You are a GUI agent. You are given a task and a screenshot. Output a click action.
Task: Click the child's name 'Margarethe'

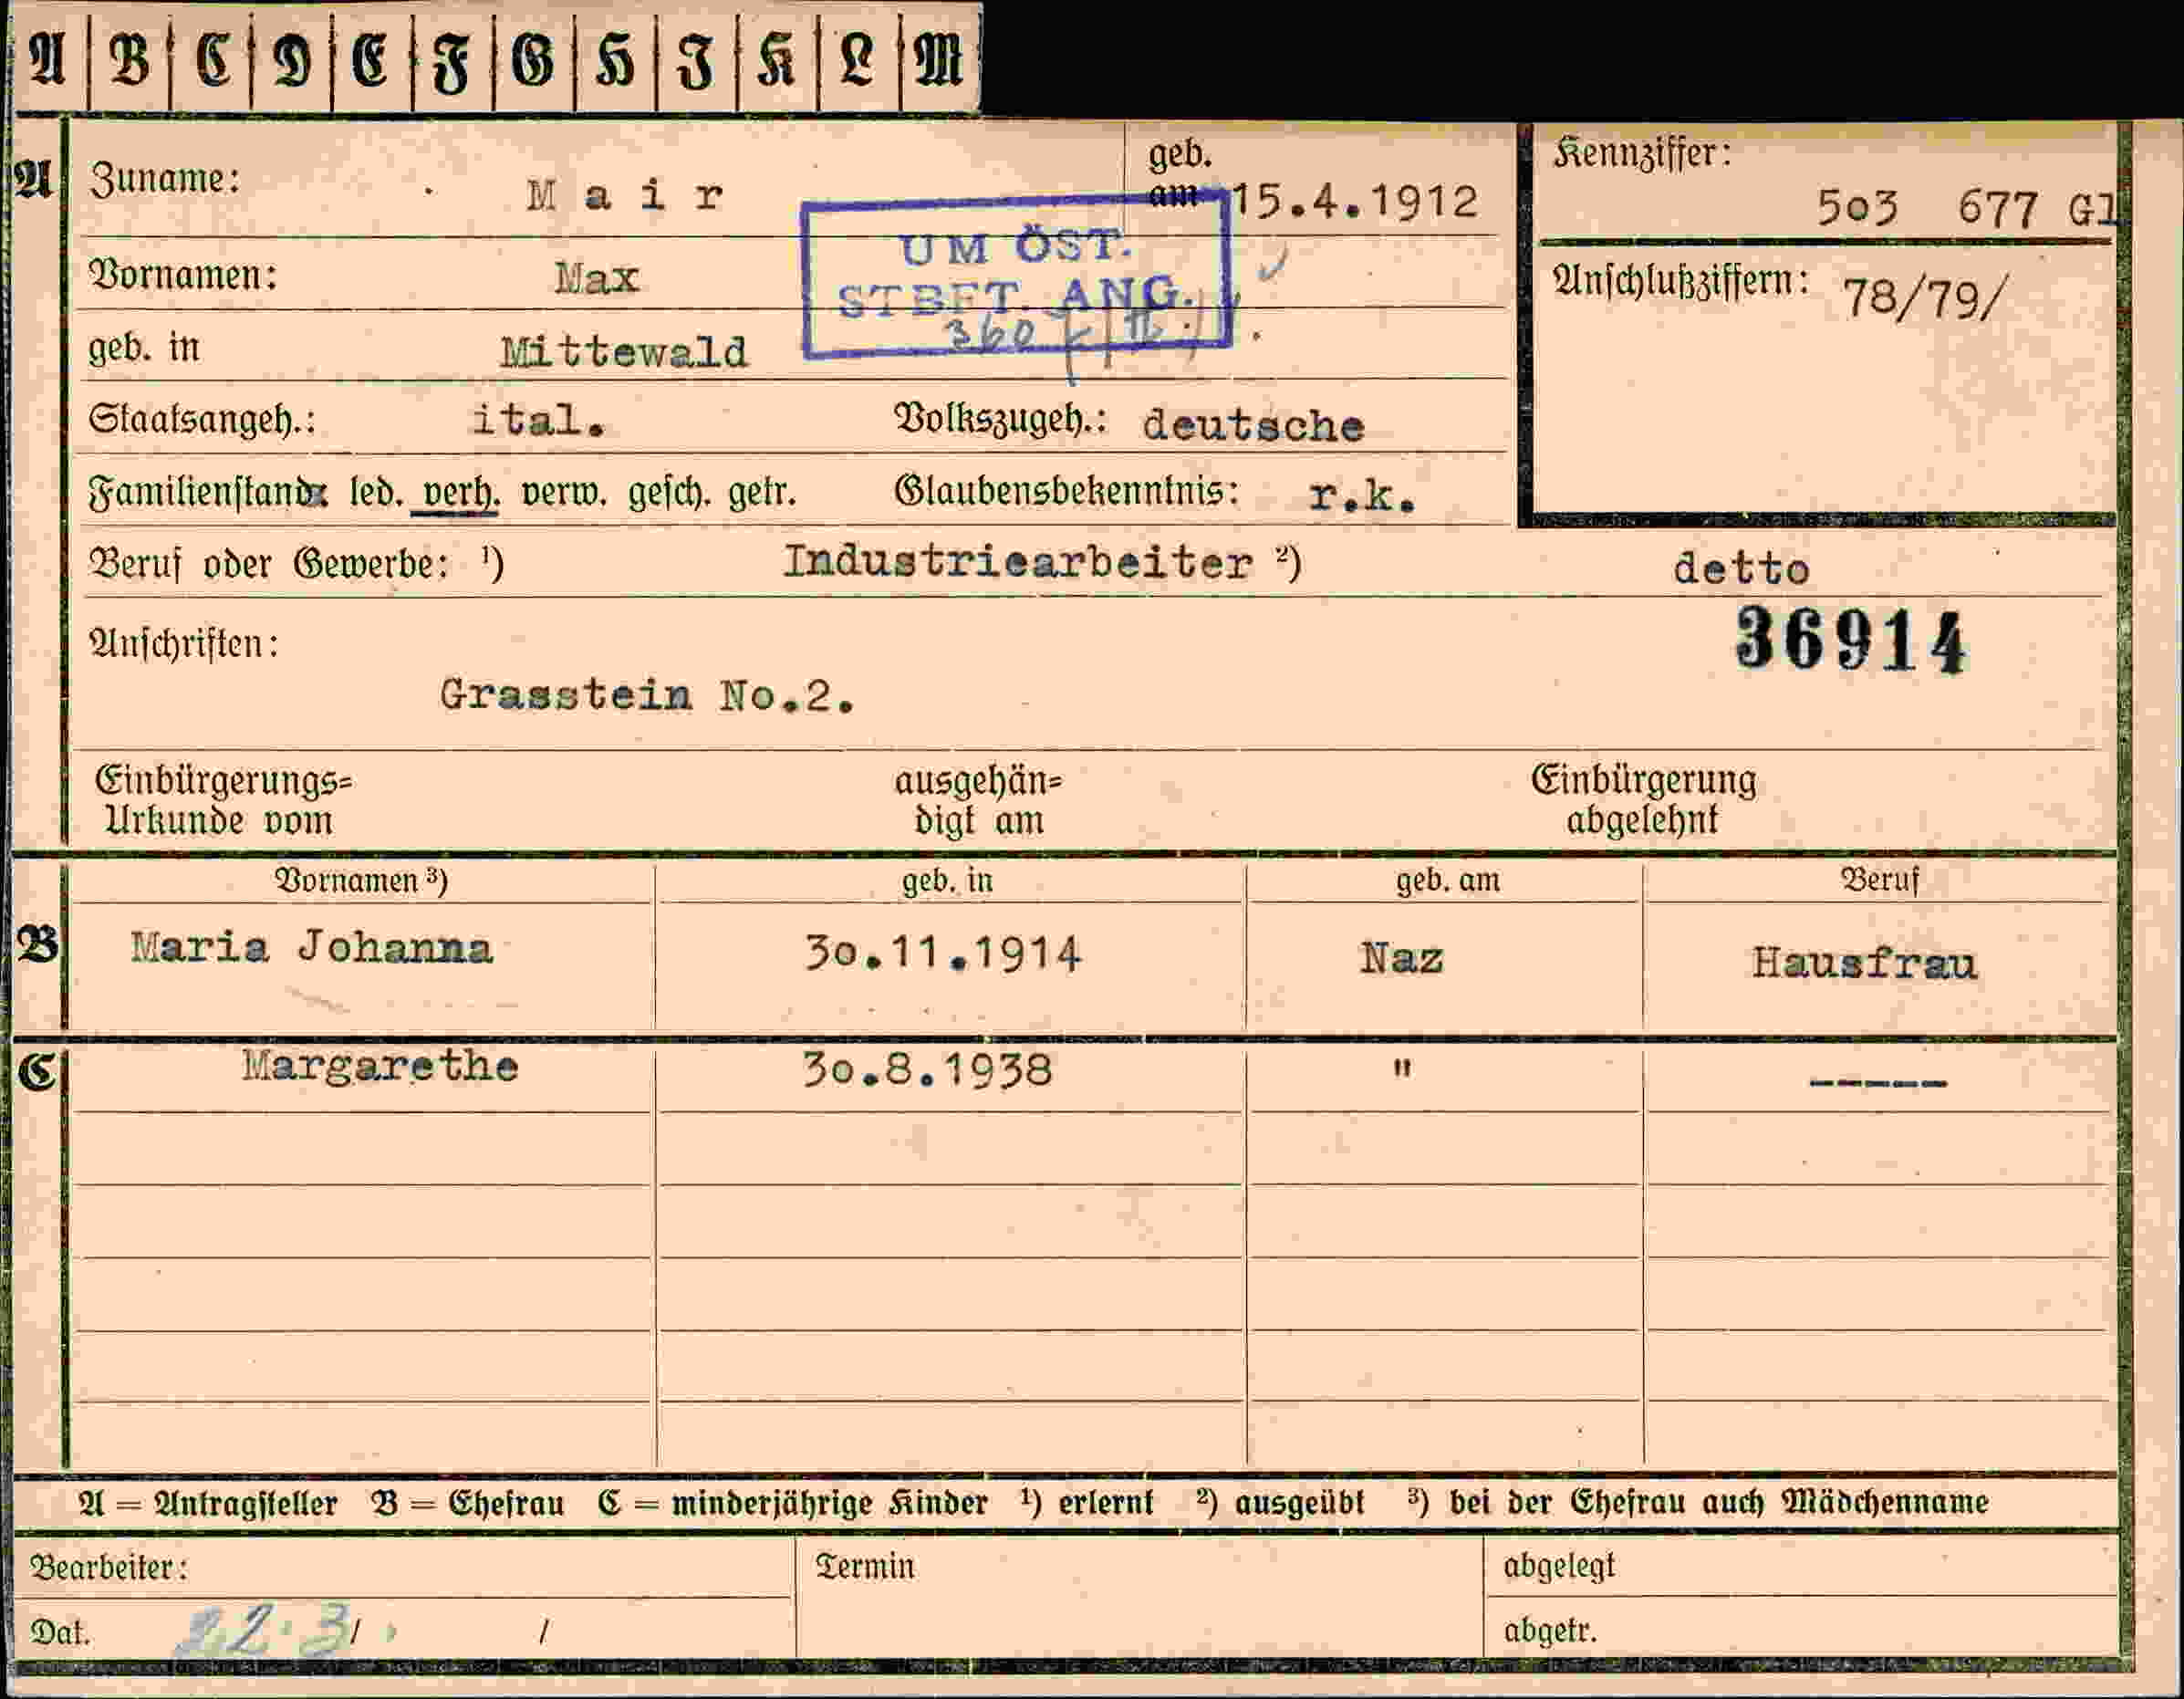380,1067
